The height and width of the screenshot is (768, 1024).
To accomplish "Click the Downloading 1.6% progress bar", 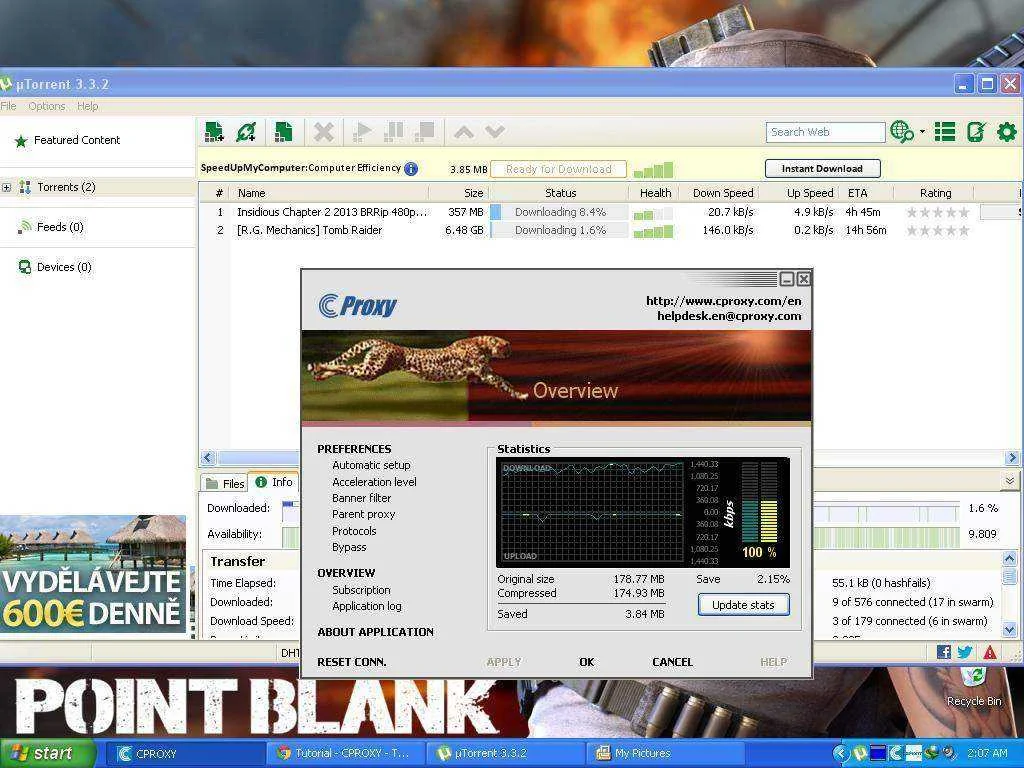I will 559,230.
